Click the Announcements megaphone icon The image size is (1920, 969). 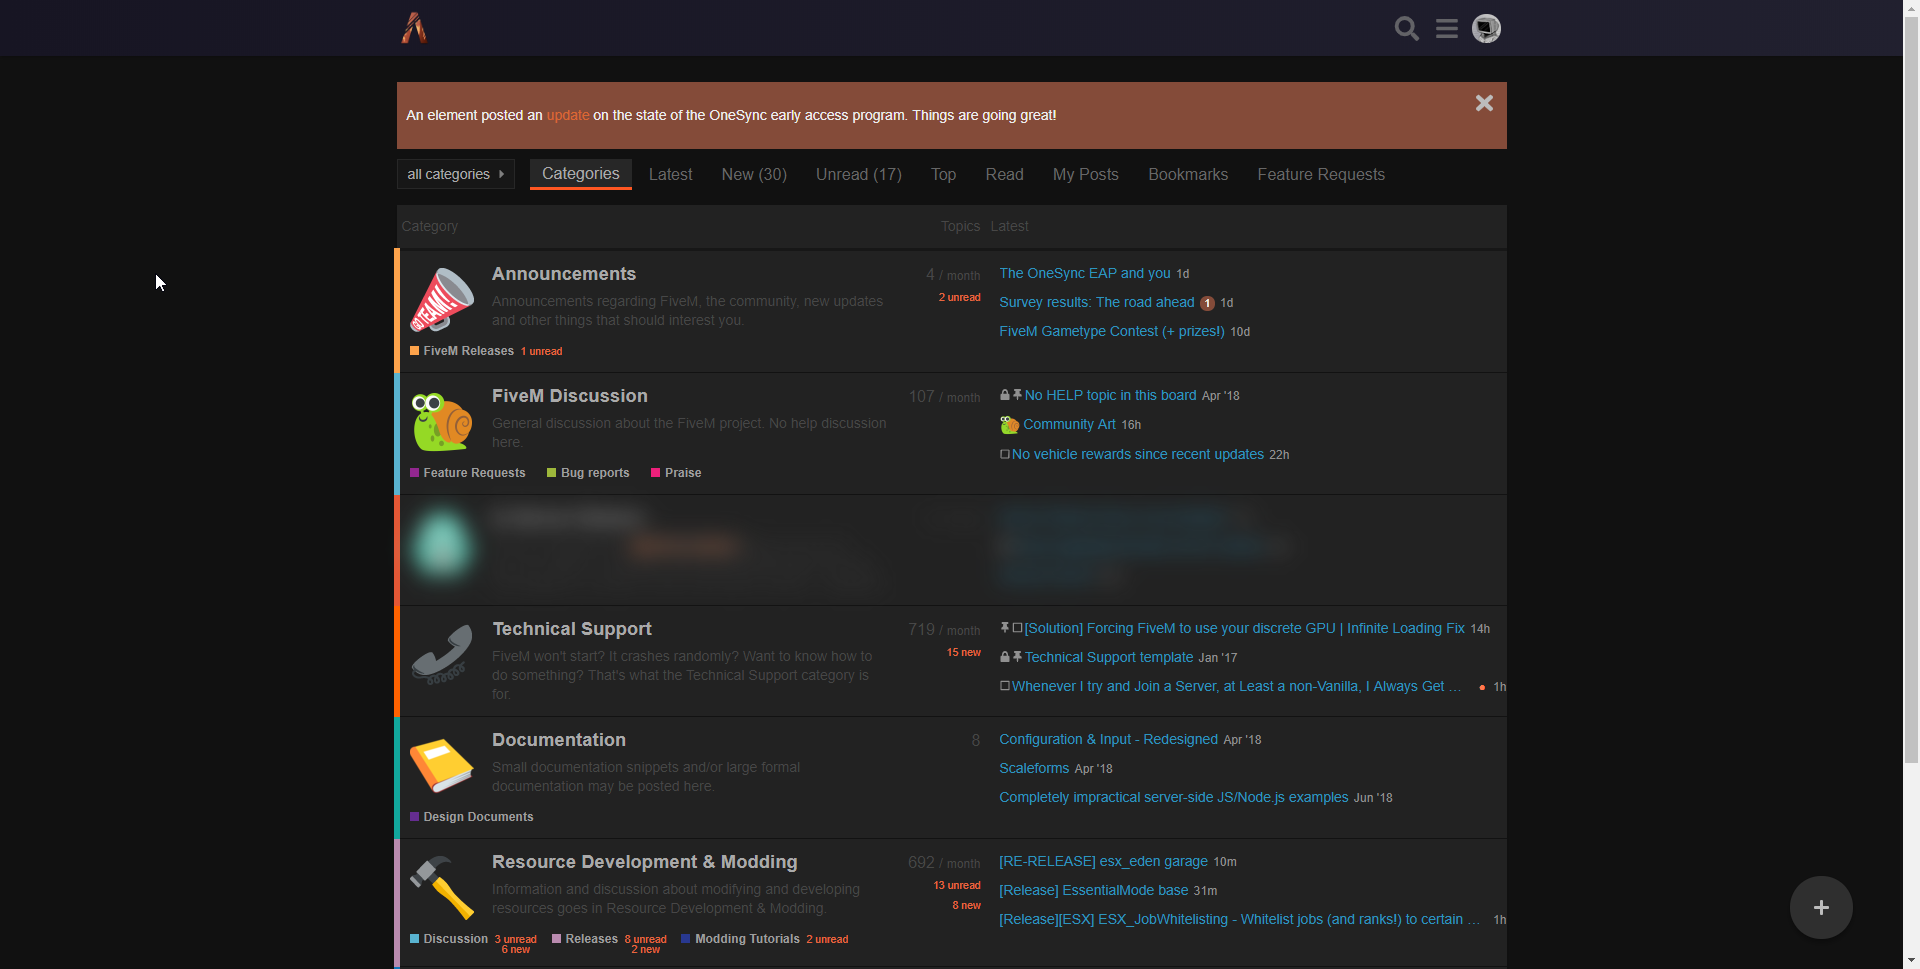pos(441,300)
